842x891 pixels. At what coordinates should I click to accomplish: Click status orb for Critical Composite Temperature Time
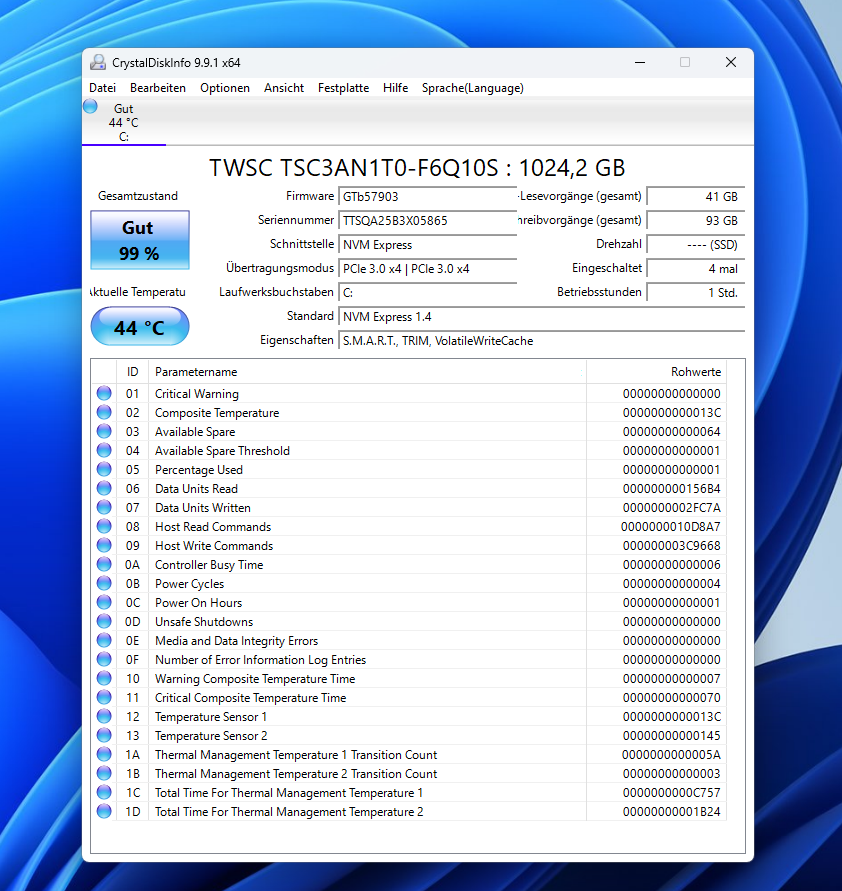coord(104,697)
